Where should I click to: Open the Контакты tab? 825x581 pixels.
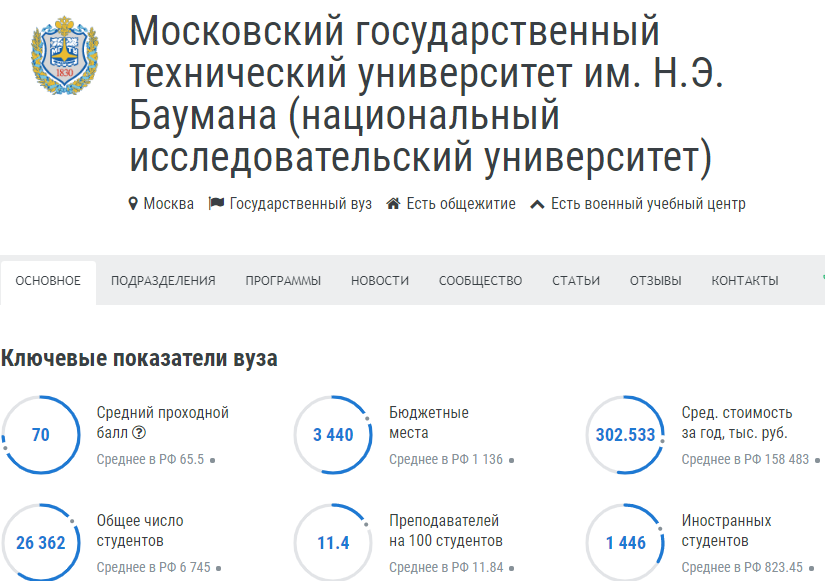[745, 281]
